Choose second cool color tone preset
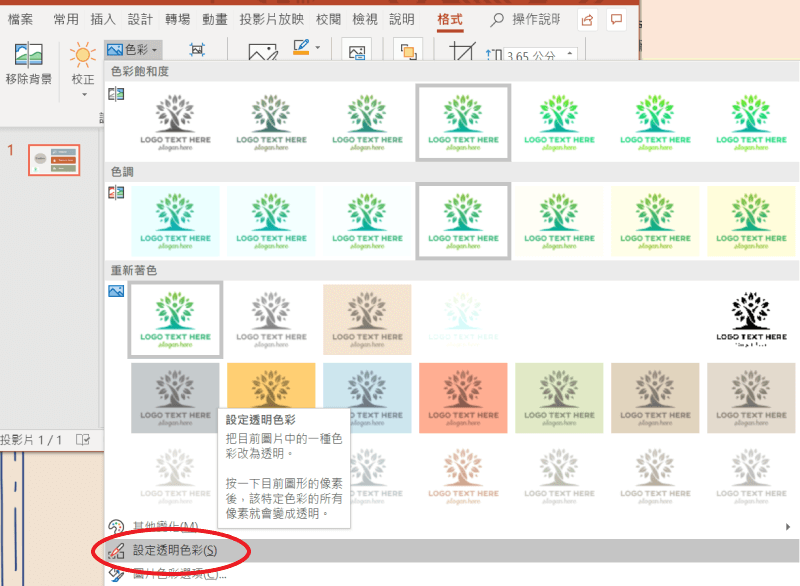This screenshot has width=800, height=586. pyautogui.click(x=271, y=221)
